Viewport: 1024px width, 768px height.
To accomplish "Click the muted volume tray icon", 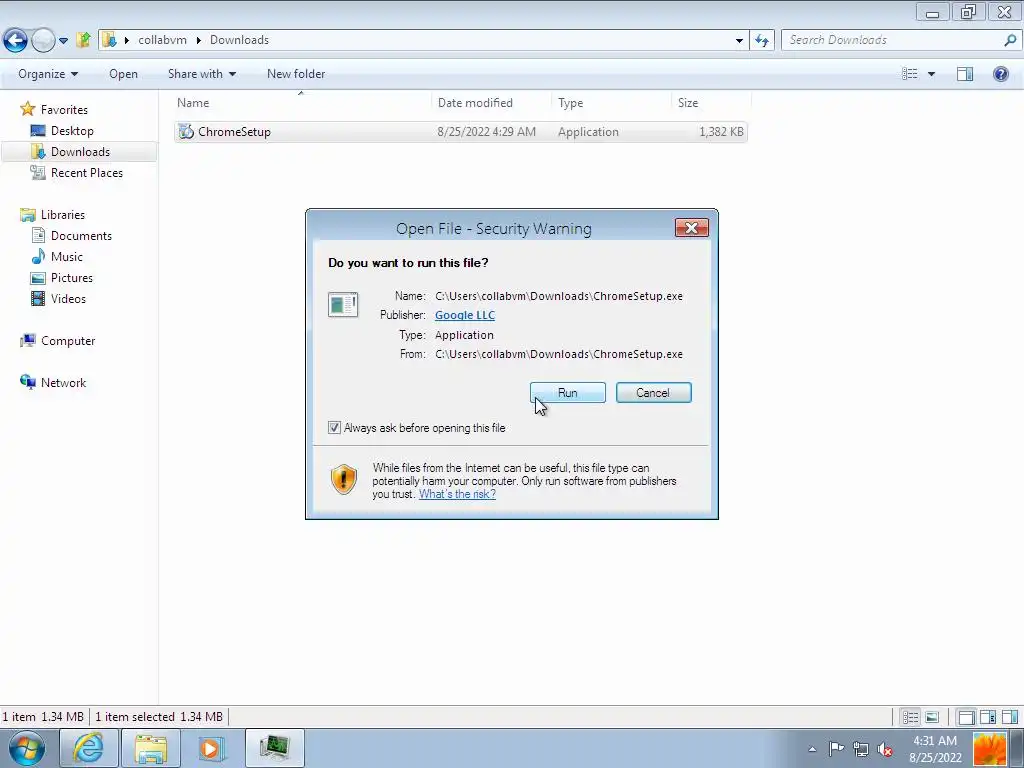I will coord(885,749).
